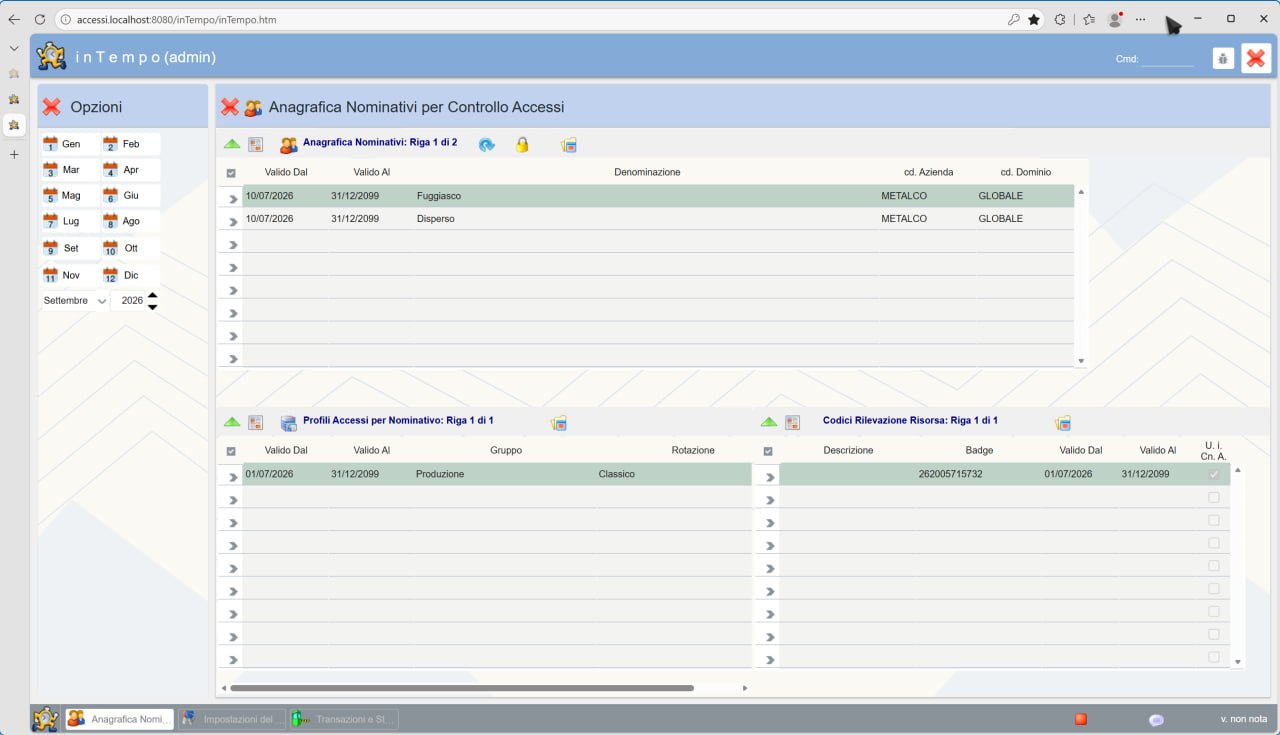The width and height of the screenshot is (1280, 735).
Task: Switch to Impostazioni del... taskbar tab
Action: [x=232, y=719]
